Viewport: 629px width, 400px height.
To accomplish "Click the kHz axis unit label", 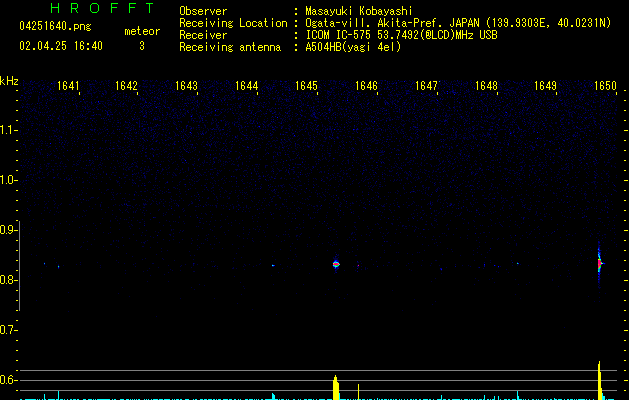I will point(9,81).
